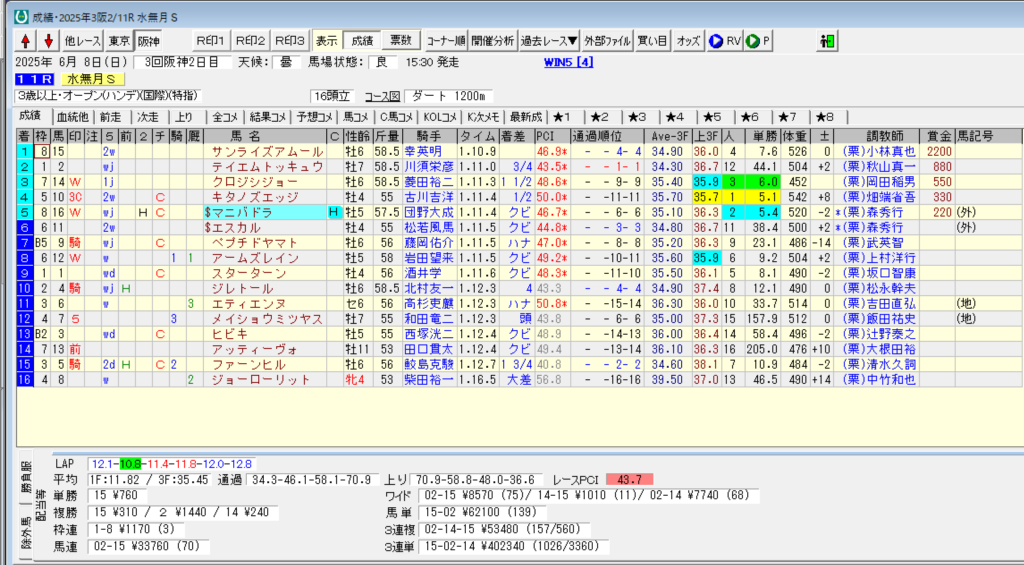The height and width of the screenshot is (565, 1024).
Task: Click the pink レースPCI value 43.7
Action: tap(629, 479)
